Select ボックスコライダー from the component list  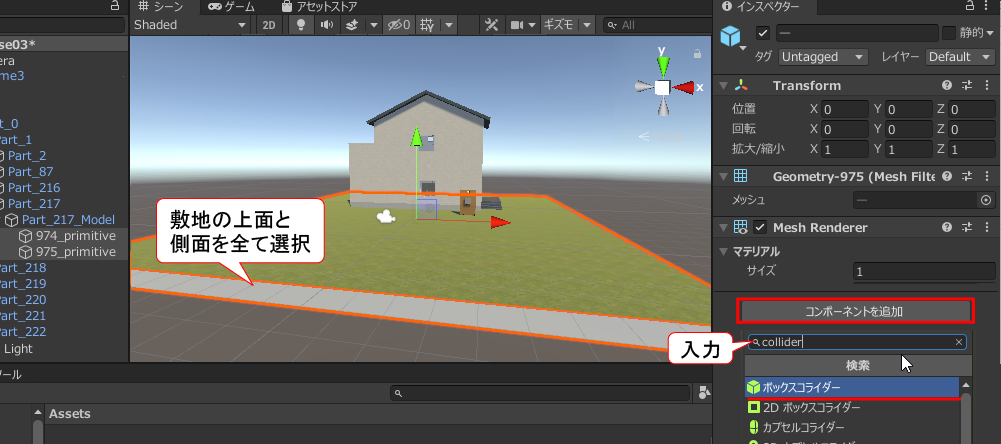coord(852,386)
